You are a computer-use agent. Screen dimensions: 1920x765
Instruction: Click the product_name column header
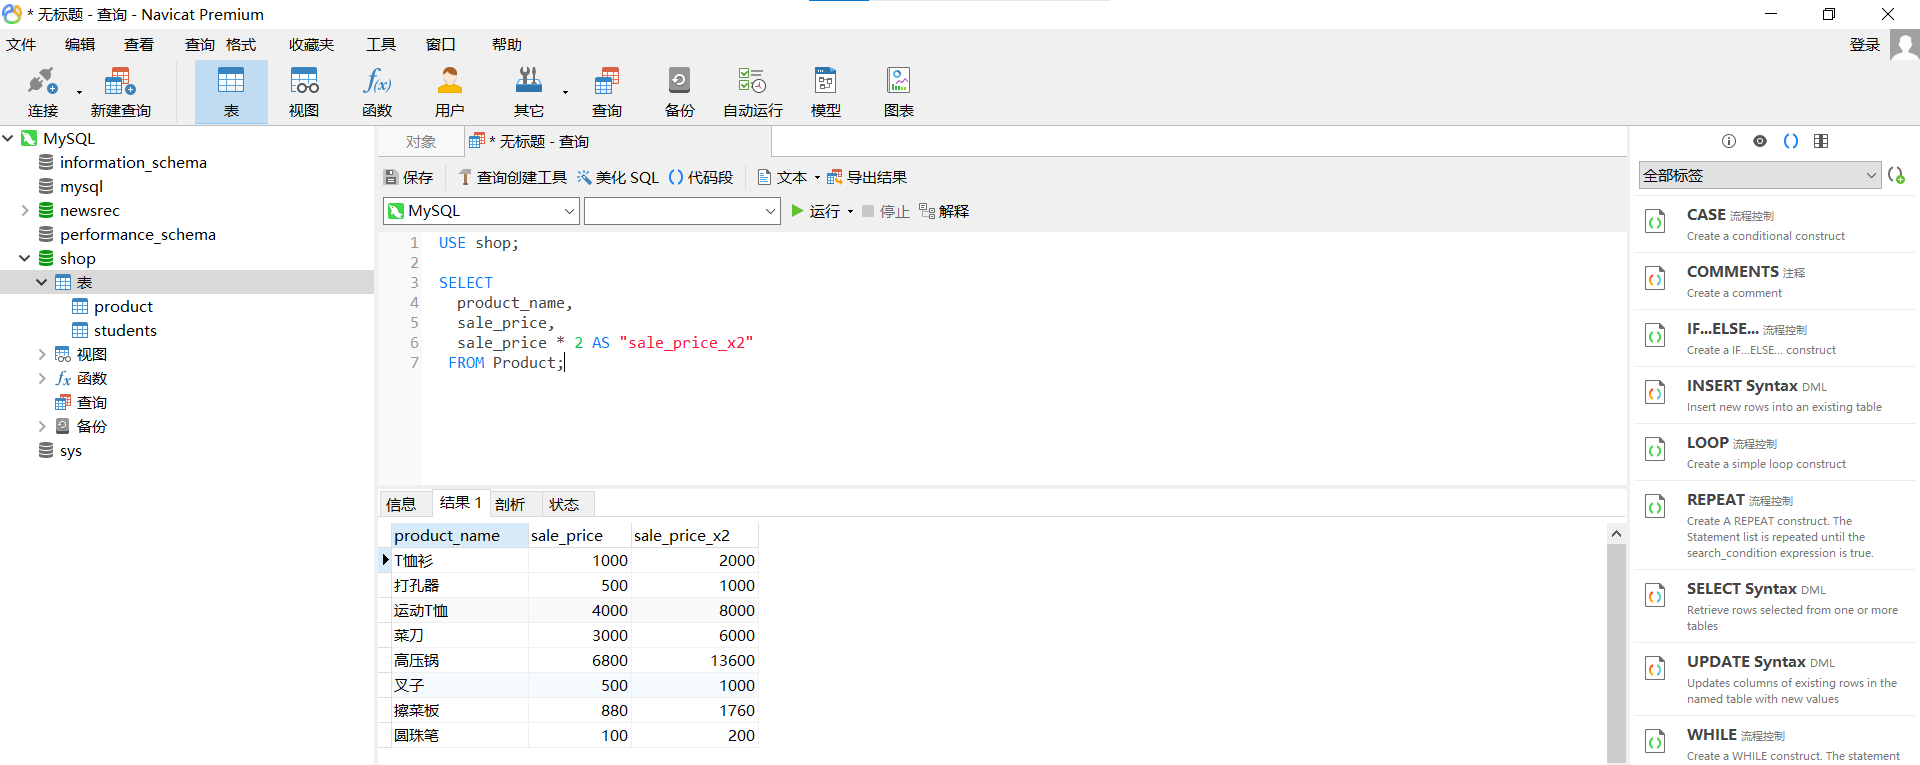click(x=459, y=535)
